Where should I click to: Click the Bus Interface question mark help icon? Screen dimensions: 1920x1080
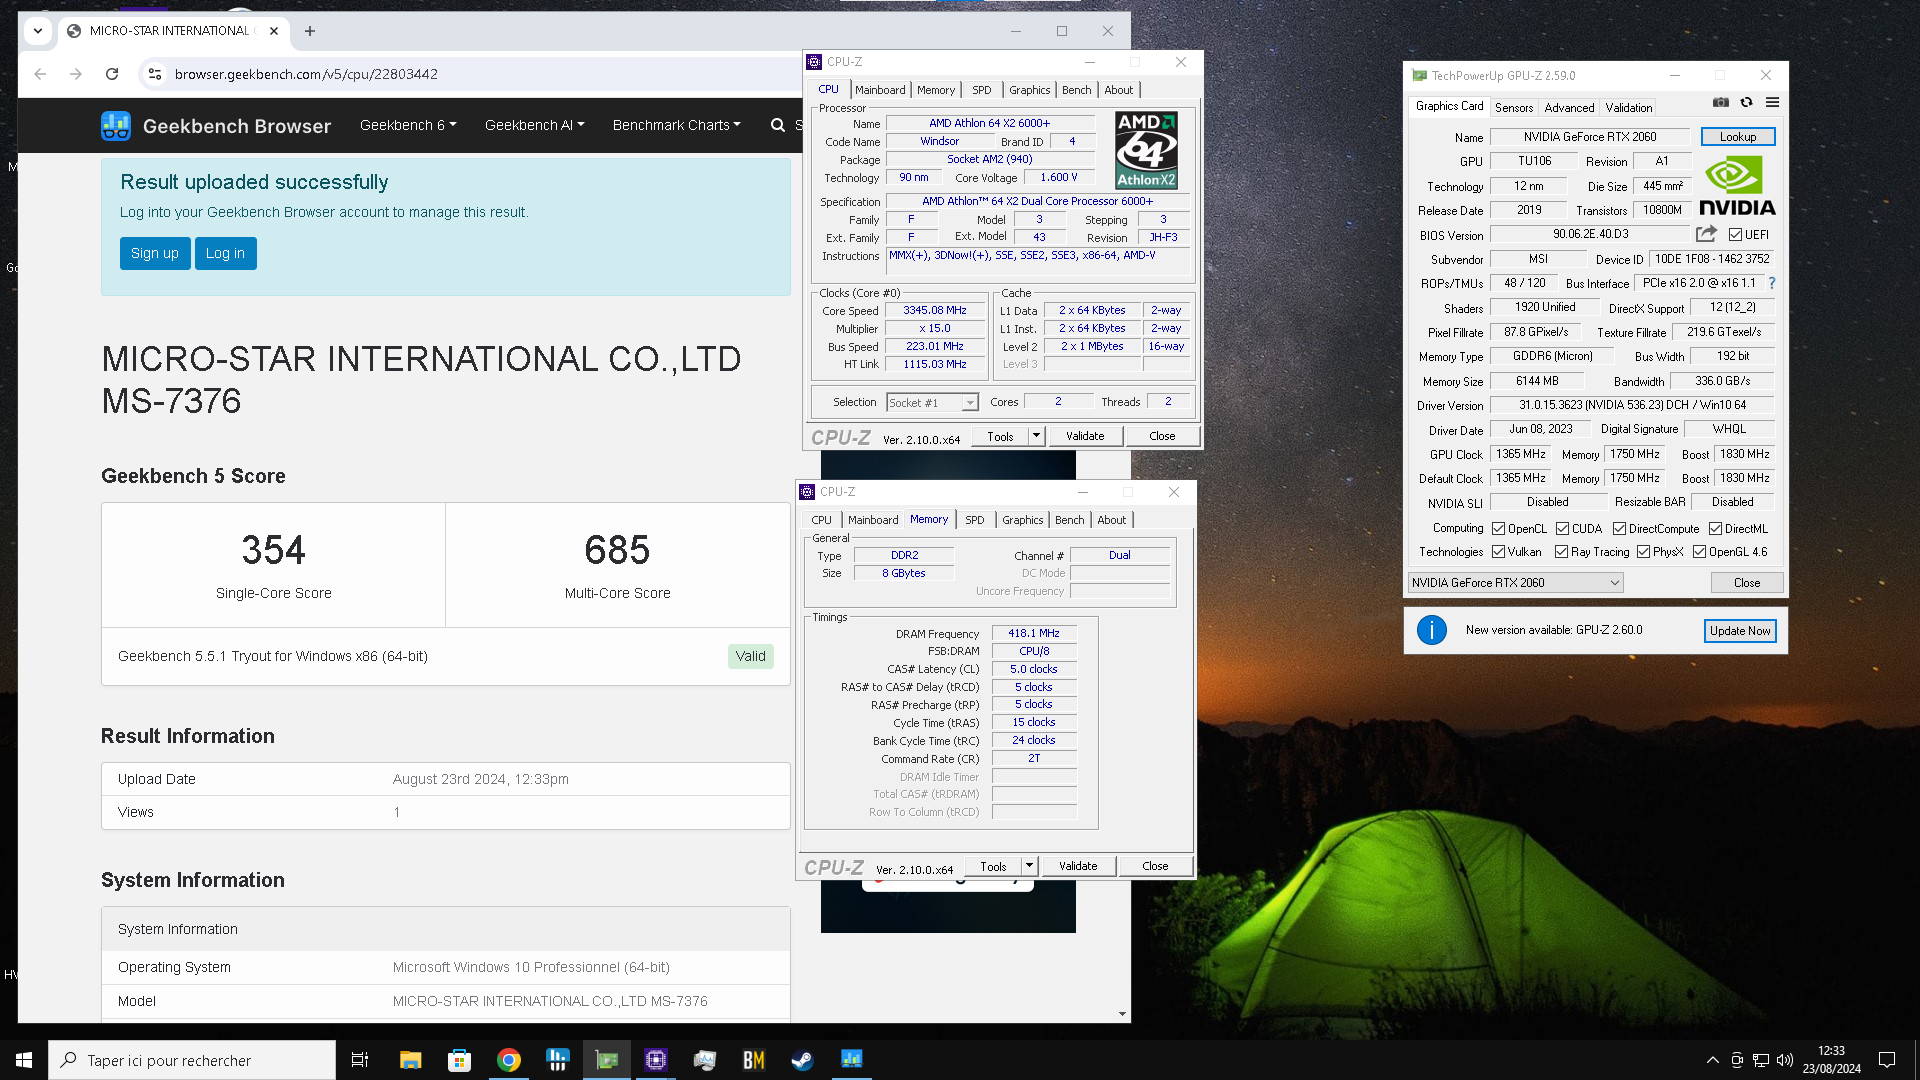1772,283
